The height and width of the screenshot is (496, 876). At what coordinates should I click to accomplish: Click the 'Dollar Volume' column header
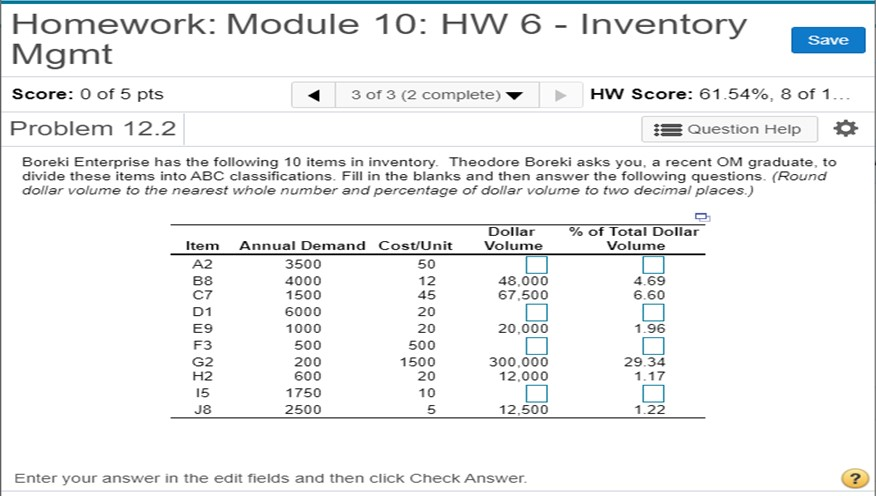tap(513, 239)
